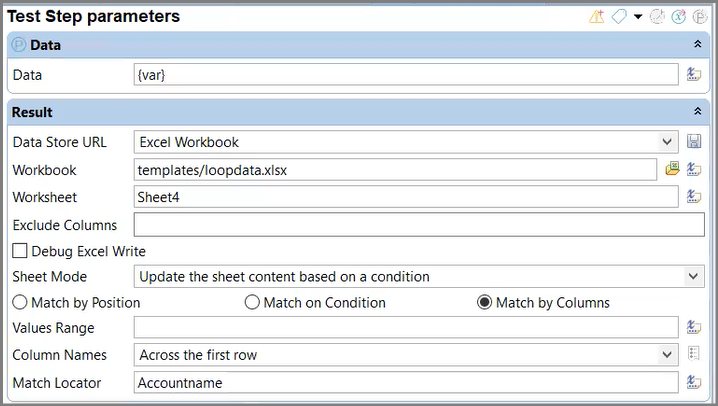Screen dimensions: 718x406
Task: Select the Match by Position radio button
Action: click(20, 302)
